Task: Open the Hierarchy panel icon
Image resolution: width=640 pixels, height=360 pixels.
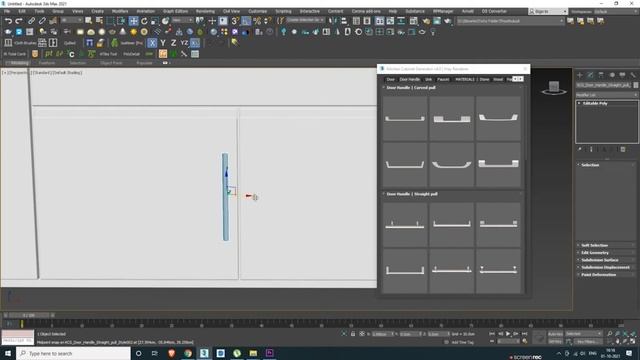Action: coord(601,75)
